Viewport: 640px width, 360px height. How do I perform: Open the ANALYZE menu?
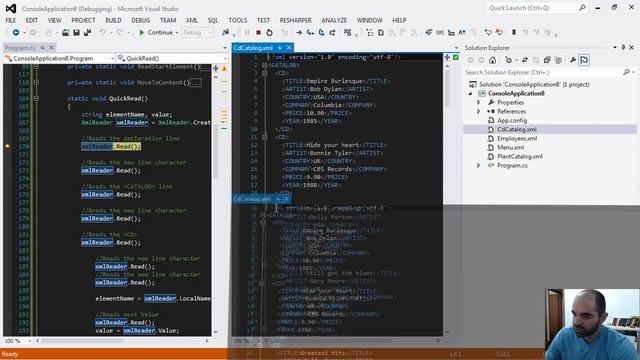coord(334,20)
